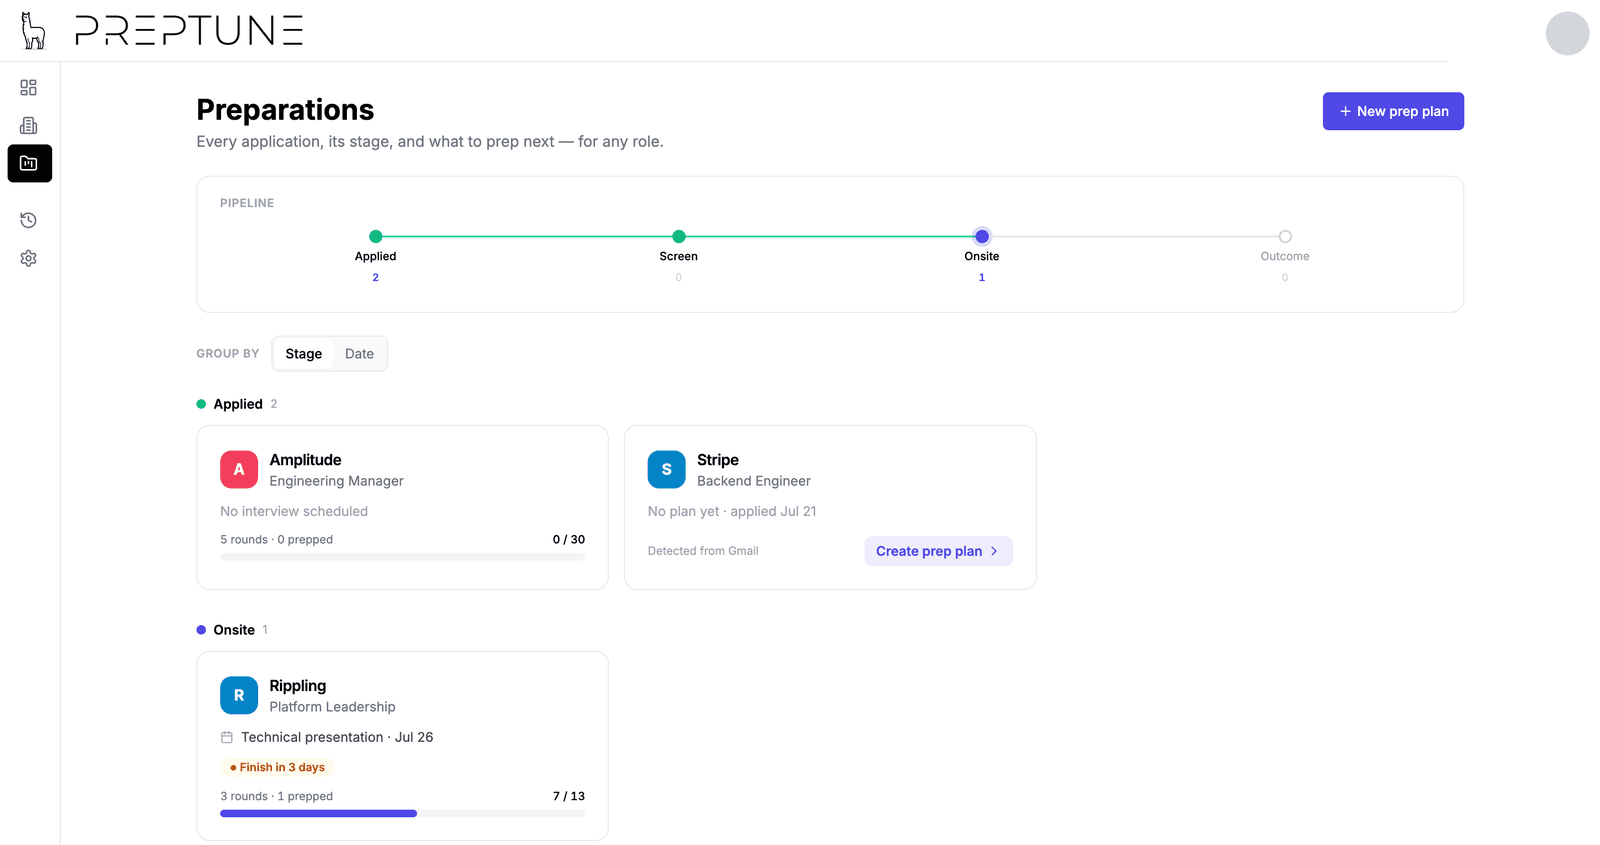Click 'Engineering Manager' role text
Viewport: 1600px width, 845px height.
click(x=337, y=481)
